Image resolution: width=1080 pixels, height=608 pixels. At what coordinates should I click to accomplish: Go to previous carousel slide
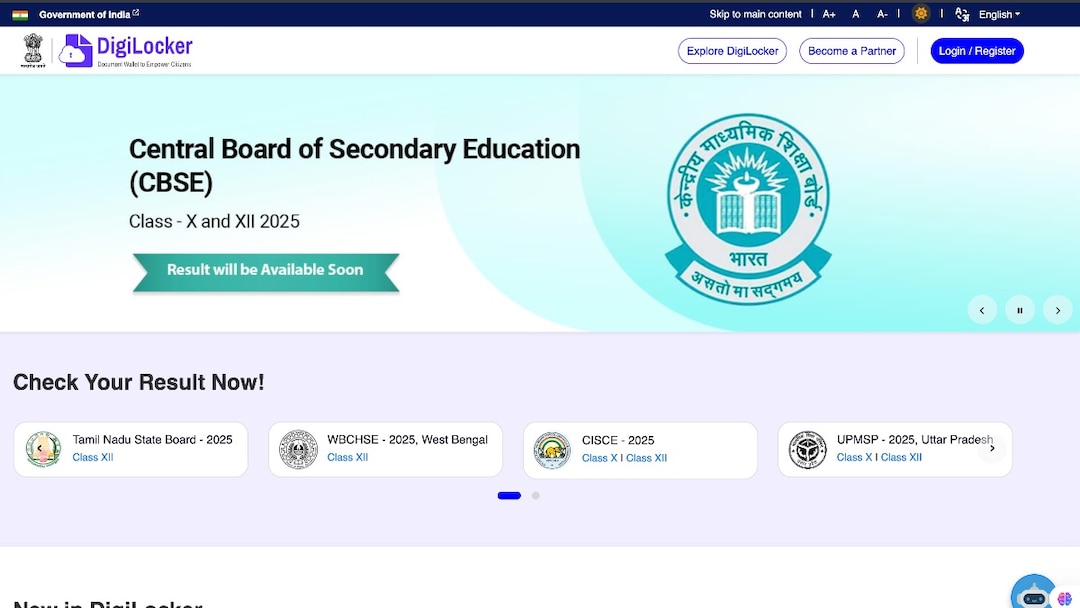(982, 309)
